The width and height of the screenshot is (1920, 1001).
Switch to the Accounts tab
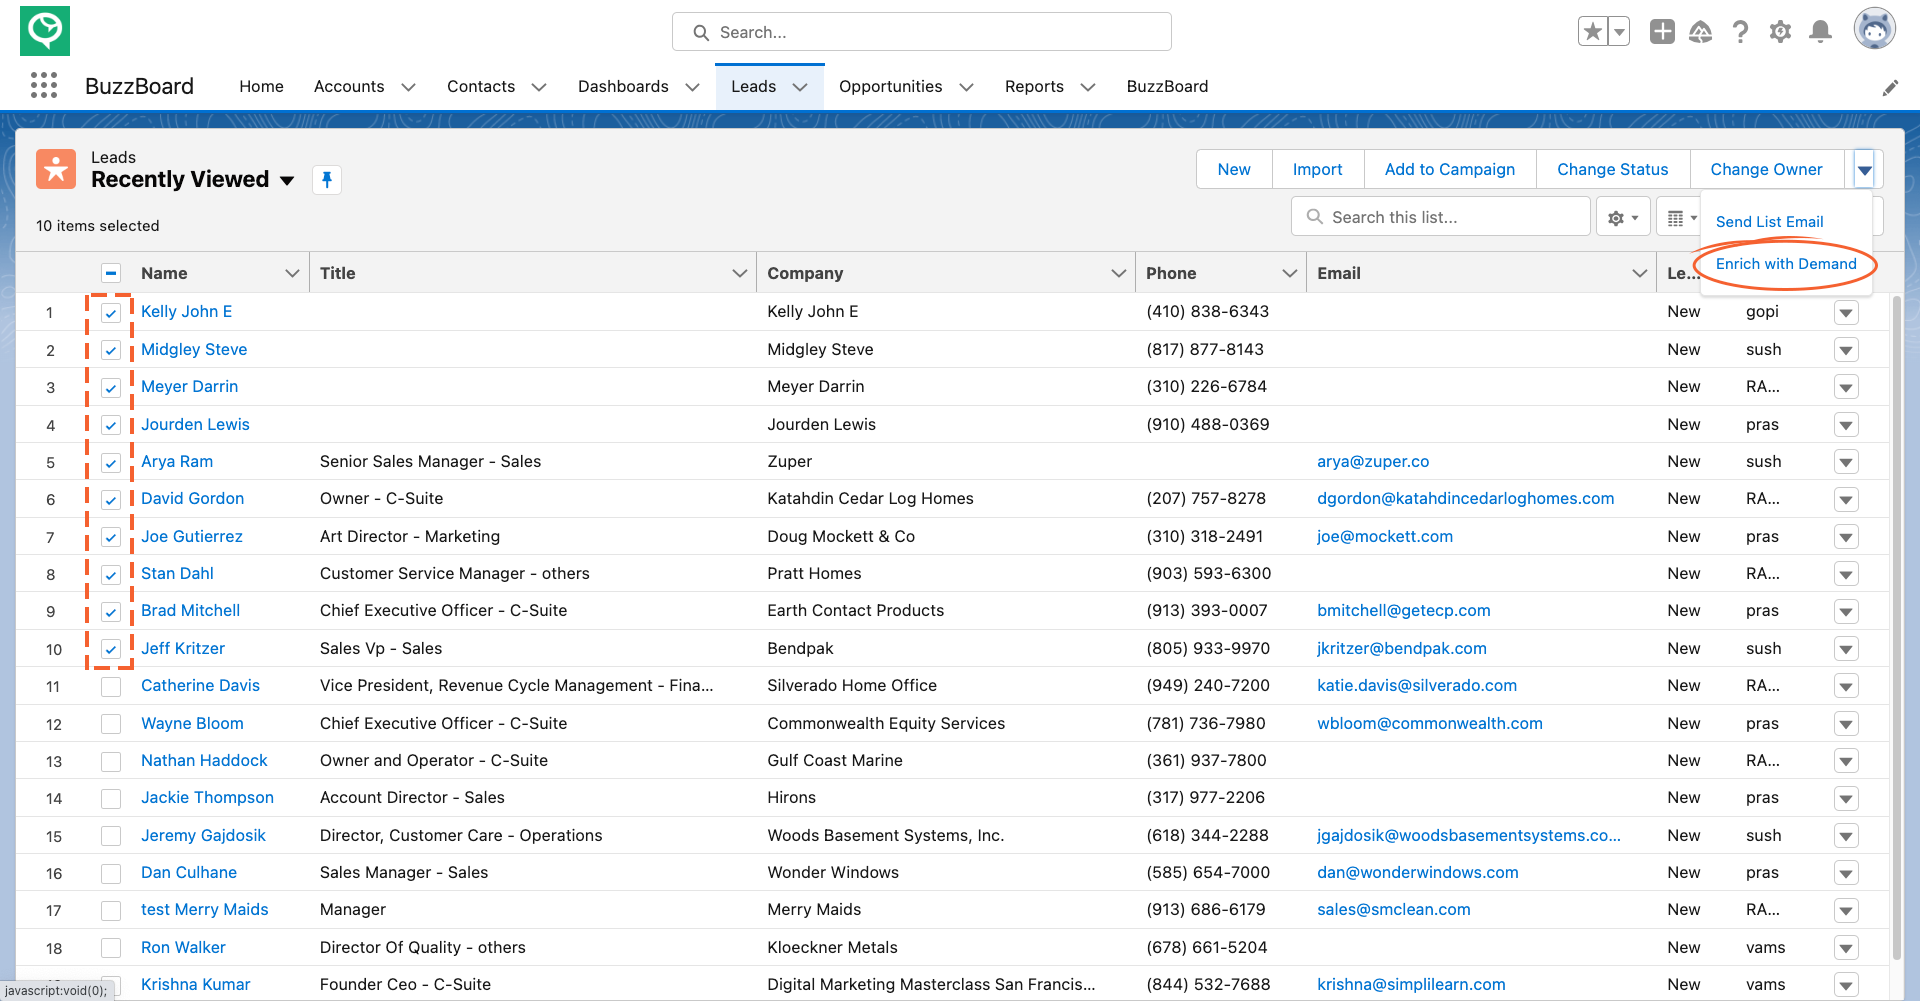(349, 86)
